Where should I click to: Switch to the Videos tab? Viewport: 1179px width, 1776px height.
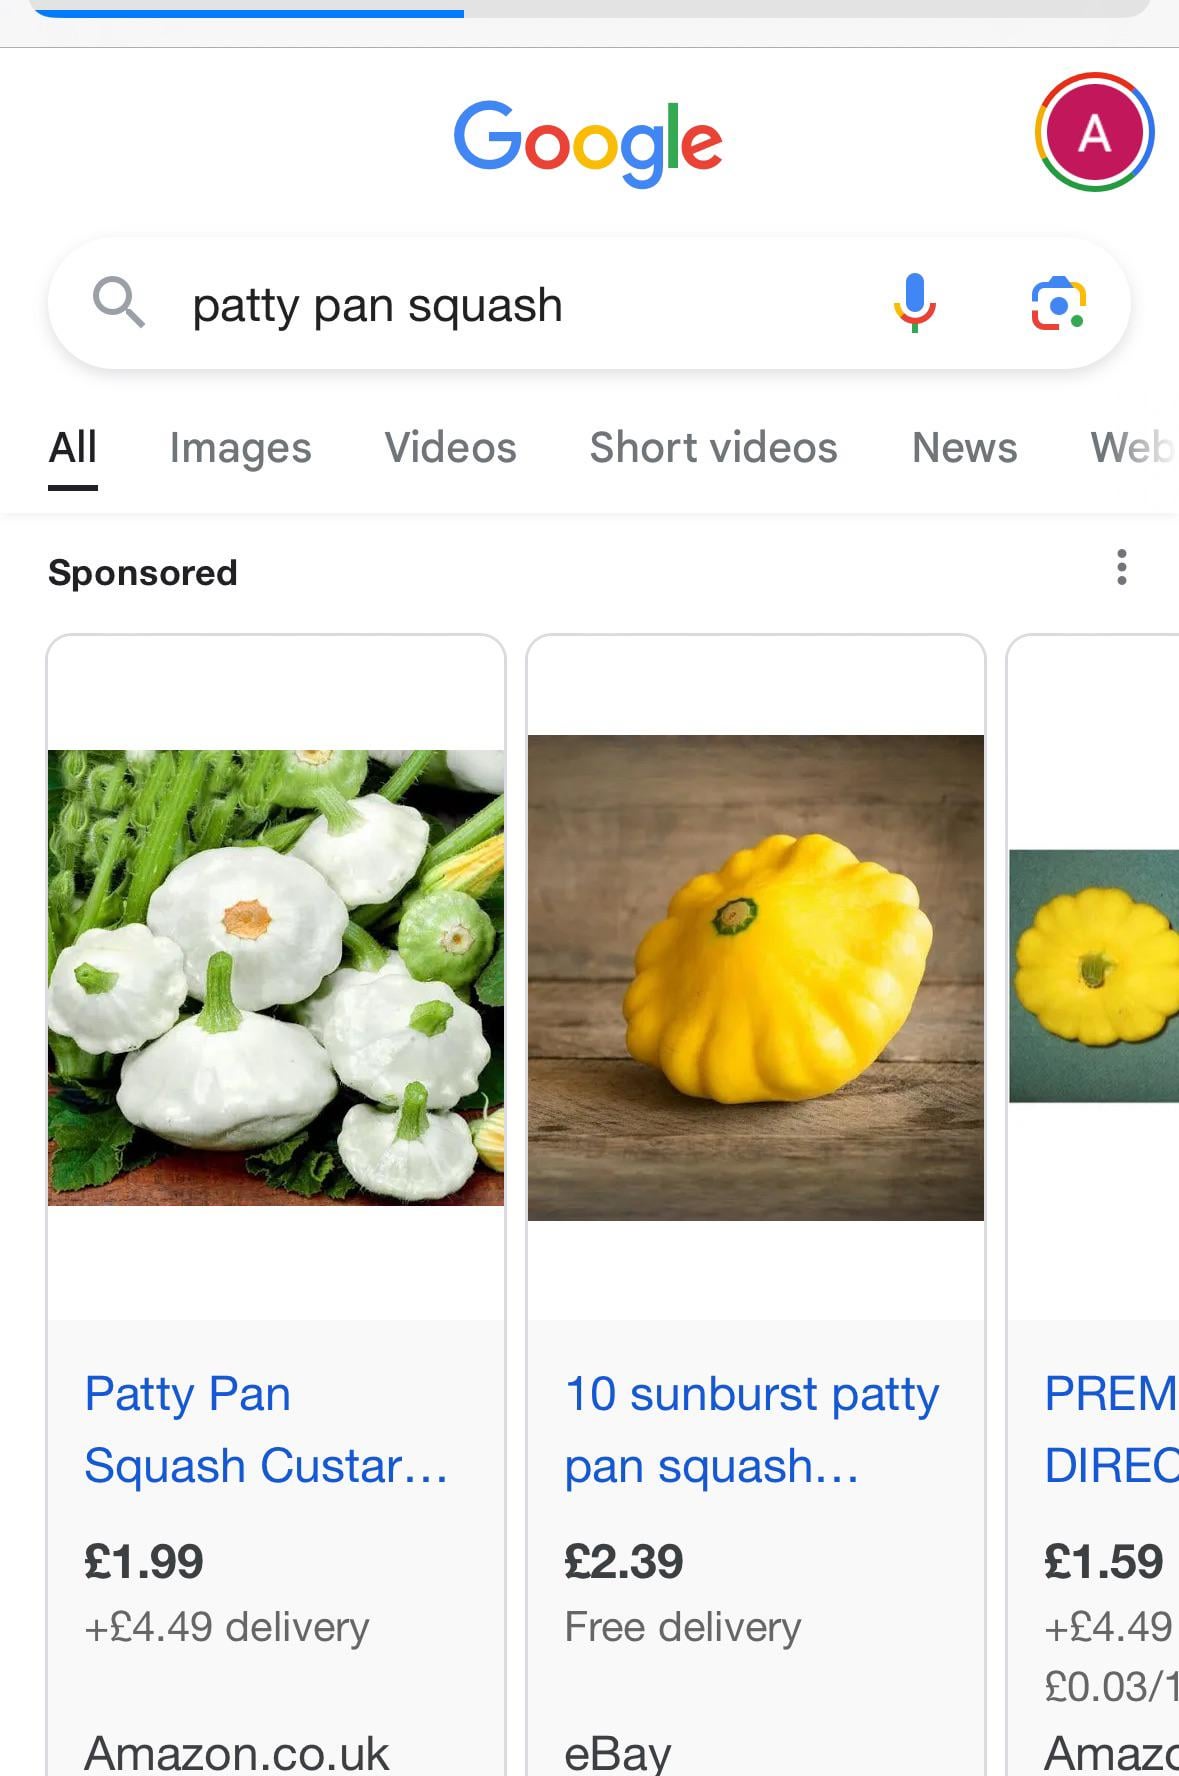(450, 448)
